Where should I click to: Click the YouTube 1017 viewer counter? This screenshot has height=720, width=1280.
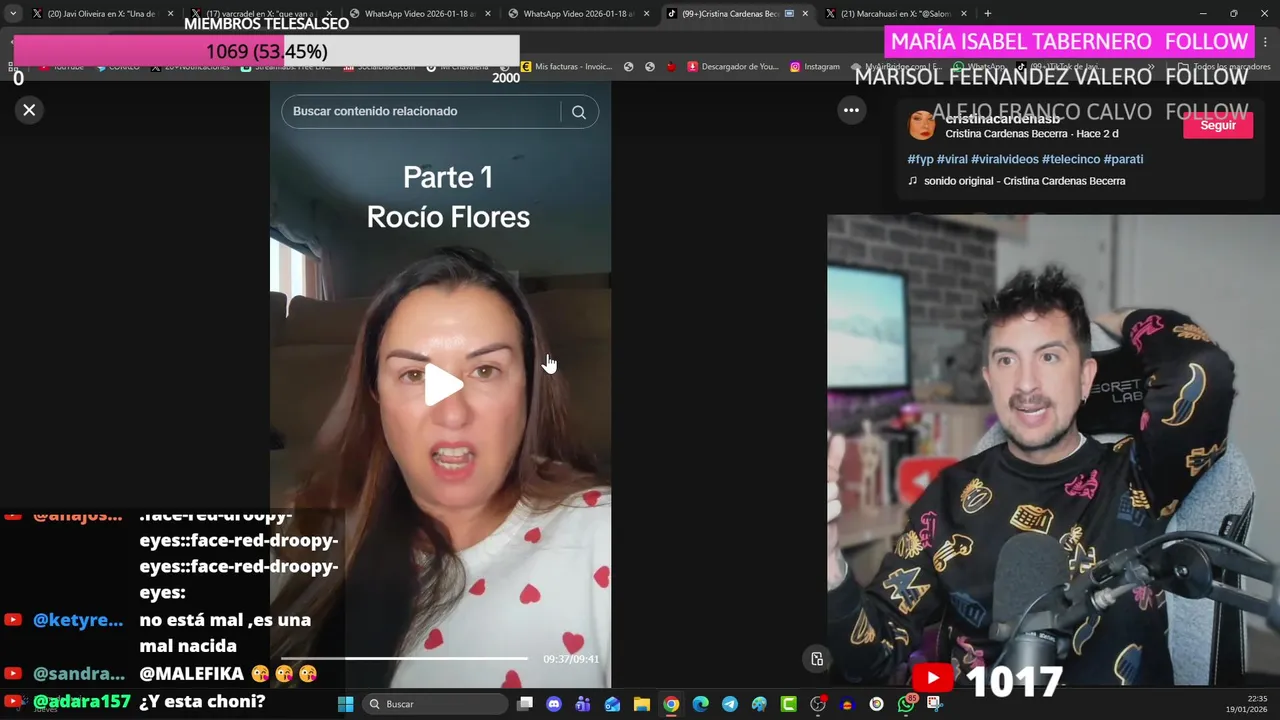(x=987, y=680)
